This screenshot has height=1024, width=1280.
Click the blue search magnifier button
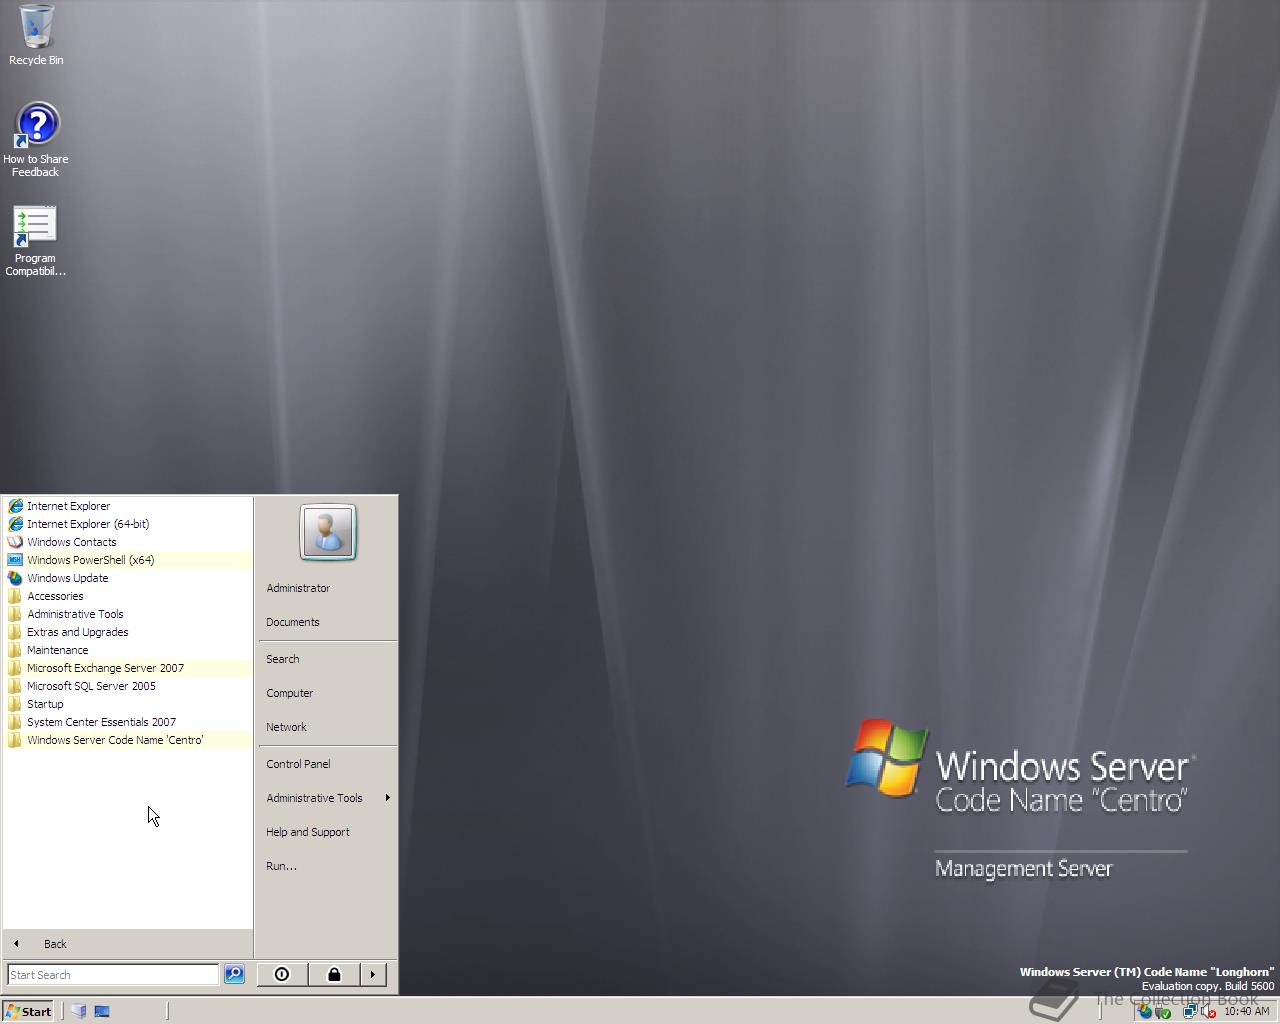coord(234,974)
